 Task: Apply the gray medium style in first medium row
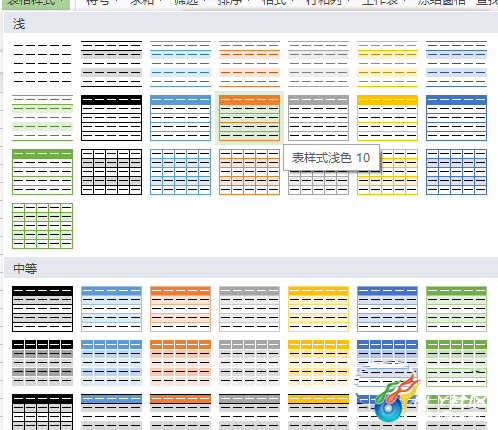(x=249, y=309)
